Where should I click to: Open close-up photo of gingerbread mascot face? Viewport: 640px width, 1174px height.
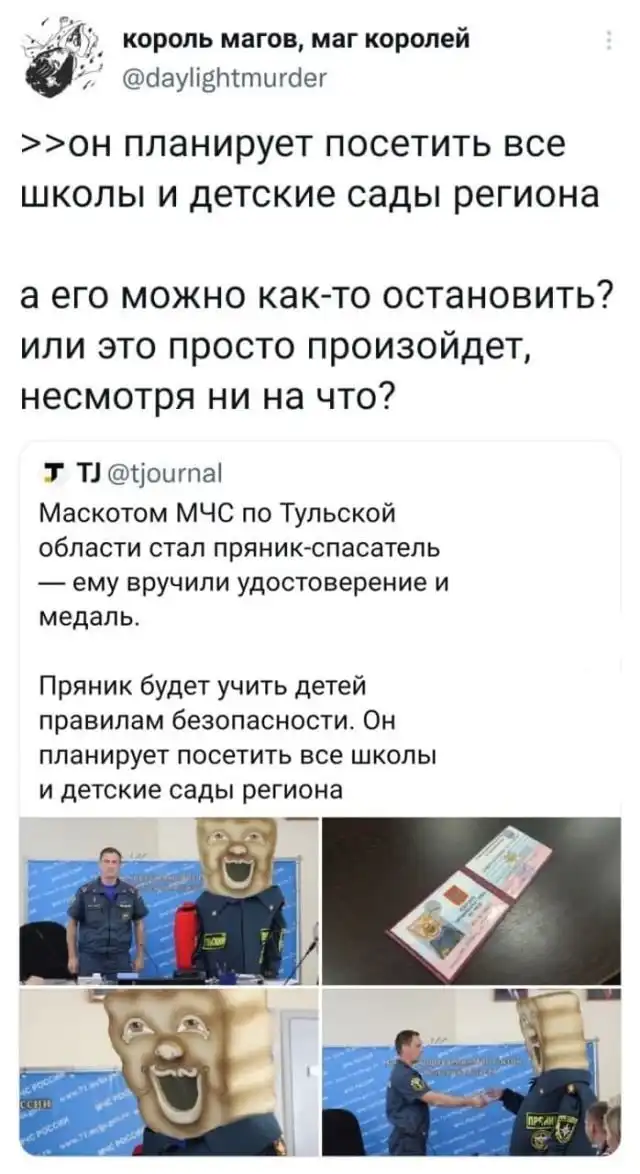click(169, 1071)
